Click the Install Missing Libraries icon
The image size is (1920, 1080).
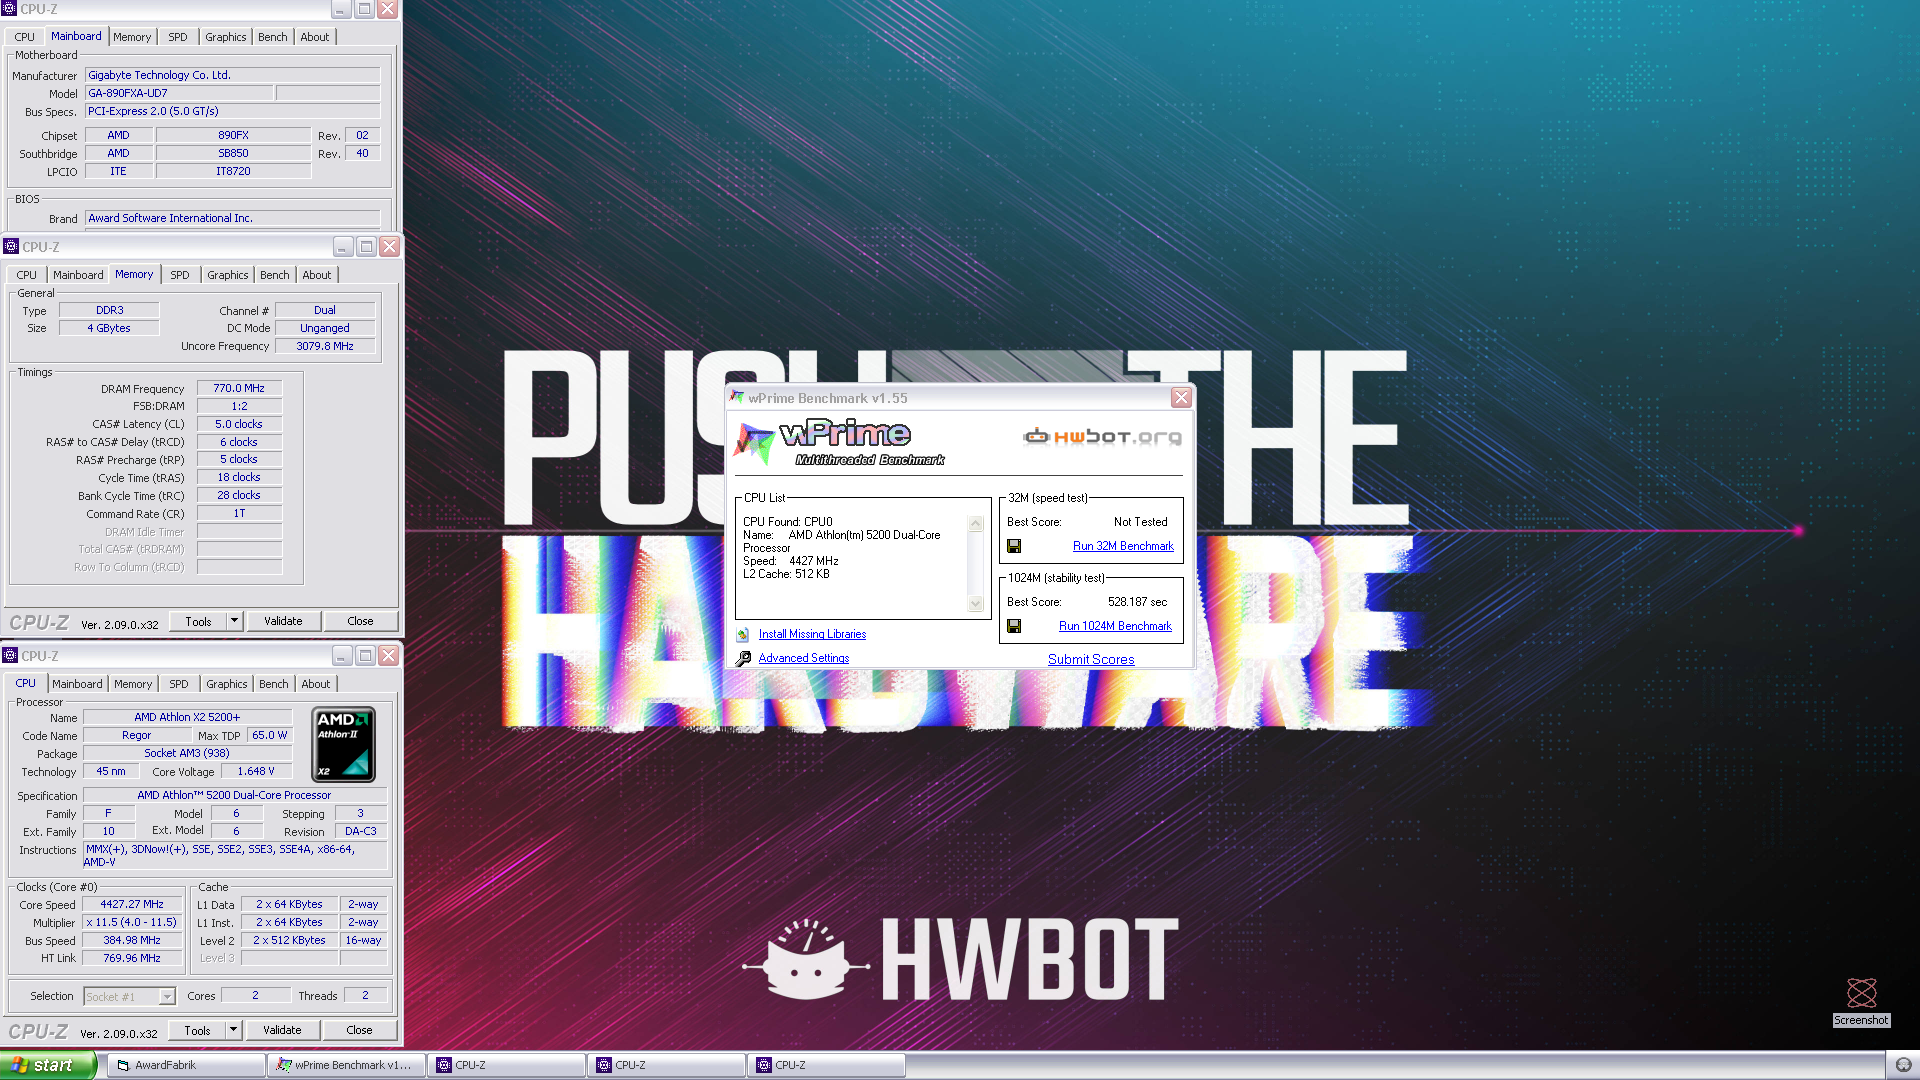743,634
